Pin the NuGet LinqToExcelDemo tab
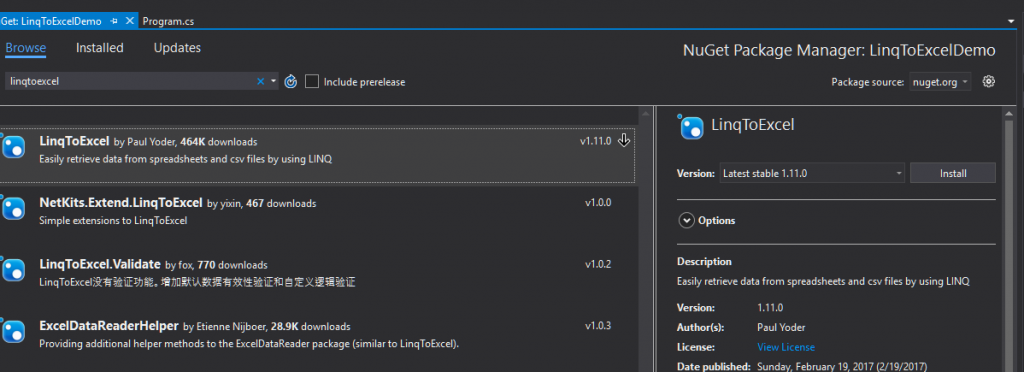Screen dimensions: 1024x372 (114, 21)
